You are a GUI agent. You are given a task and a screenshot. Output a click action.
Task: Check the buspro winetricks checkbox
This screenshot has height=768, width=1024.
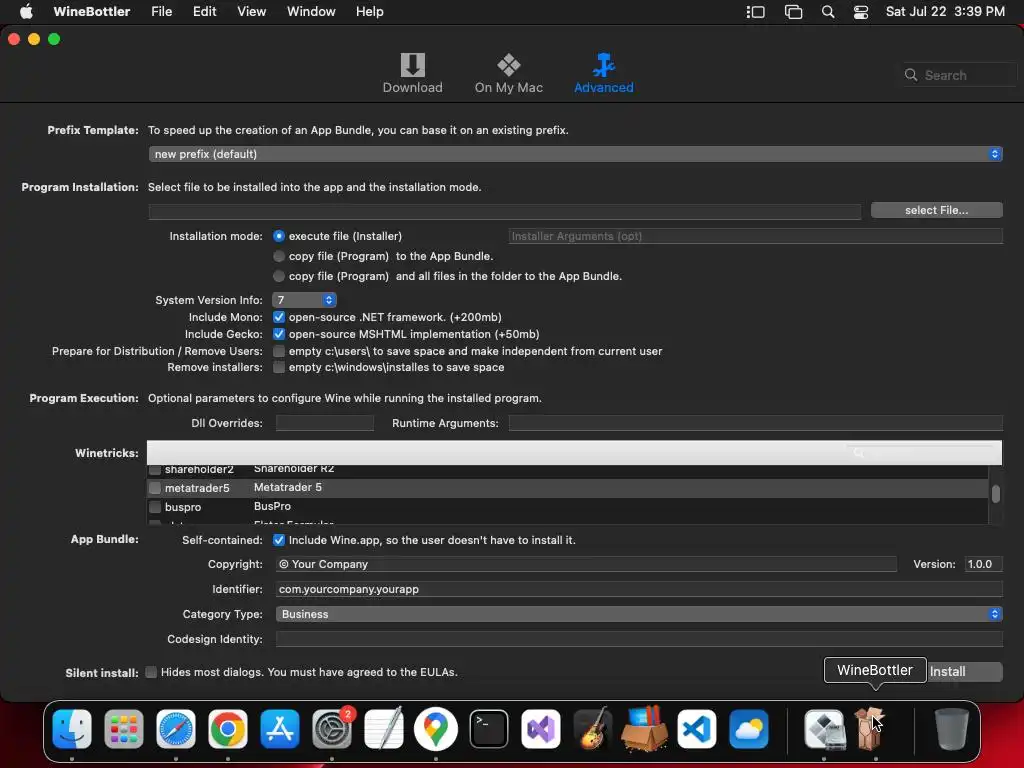[x=155, y=507]
